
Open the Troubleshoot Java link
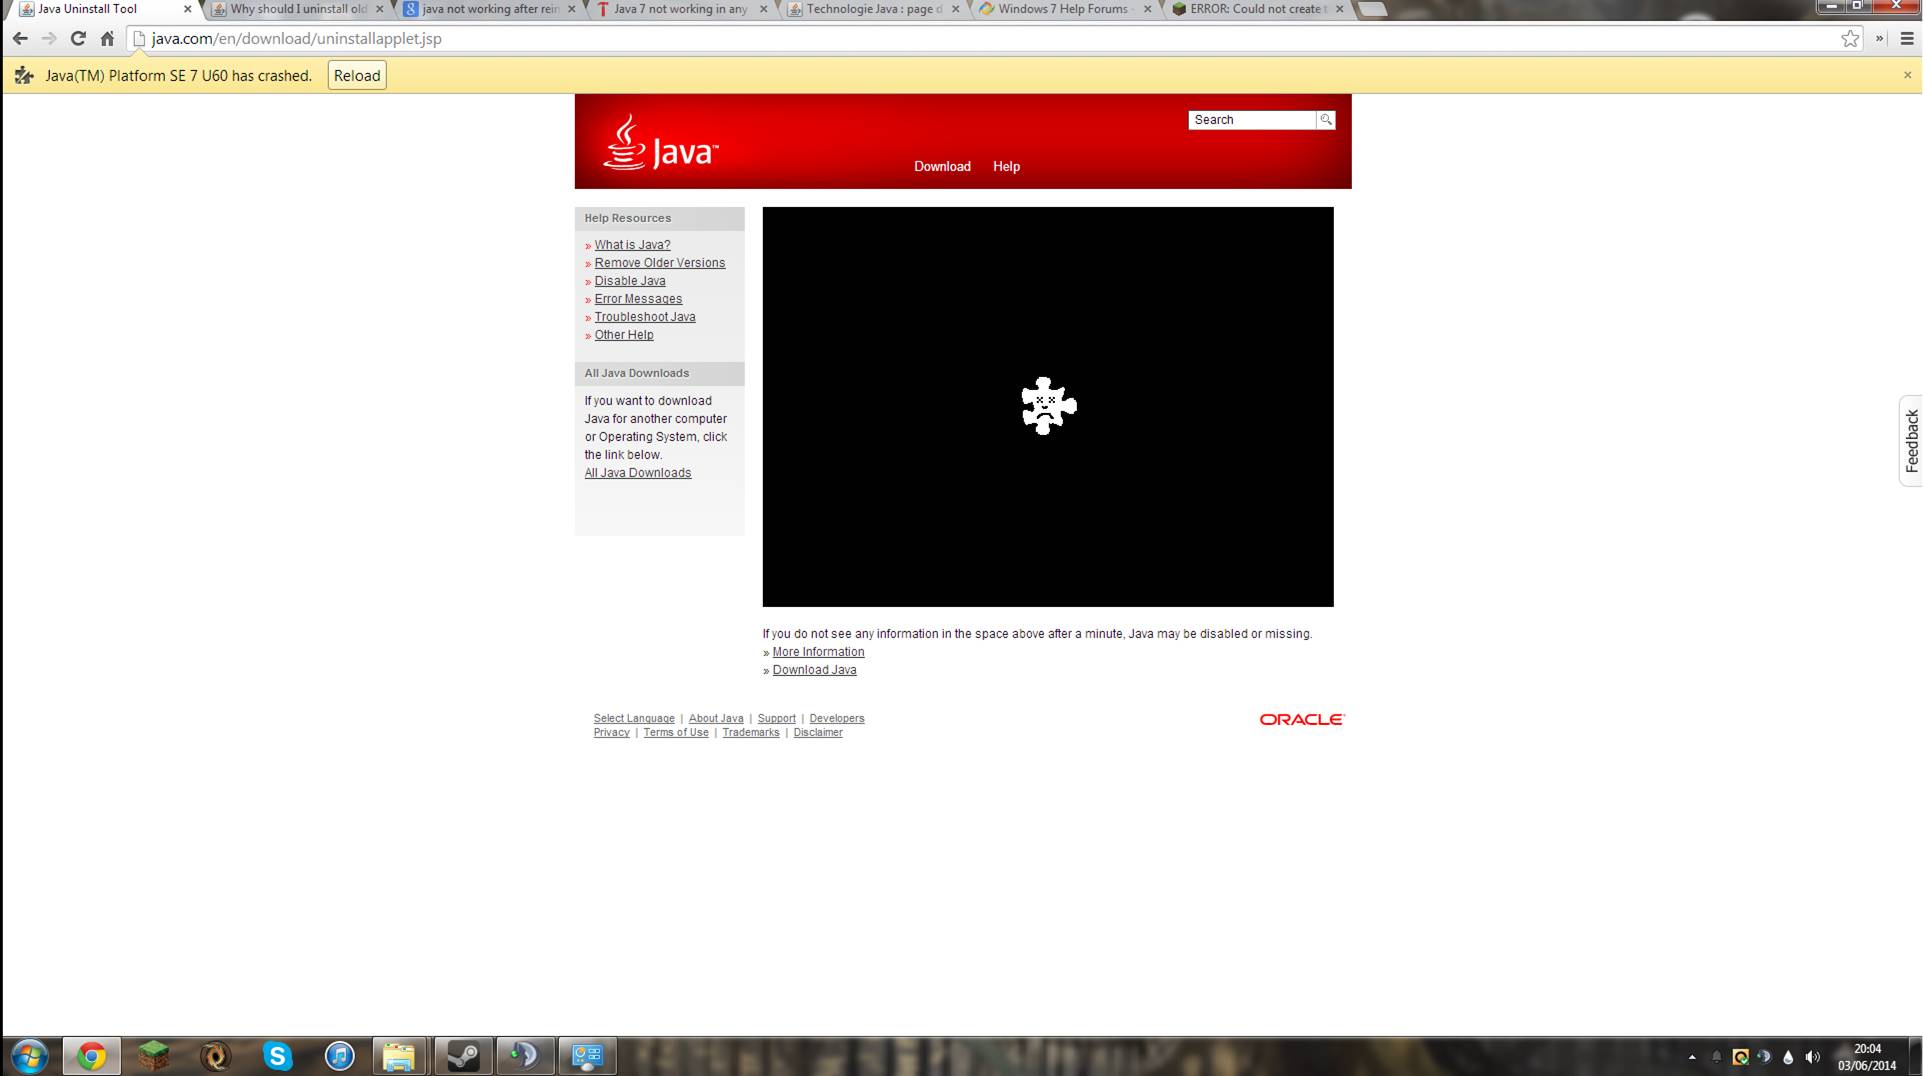(645, 317)
